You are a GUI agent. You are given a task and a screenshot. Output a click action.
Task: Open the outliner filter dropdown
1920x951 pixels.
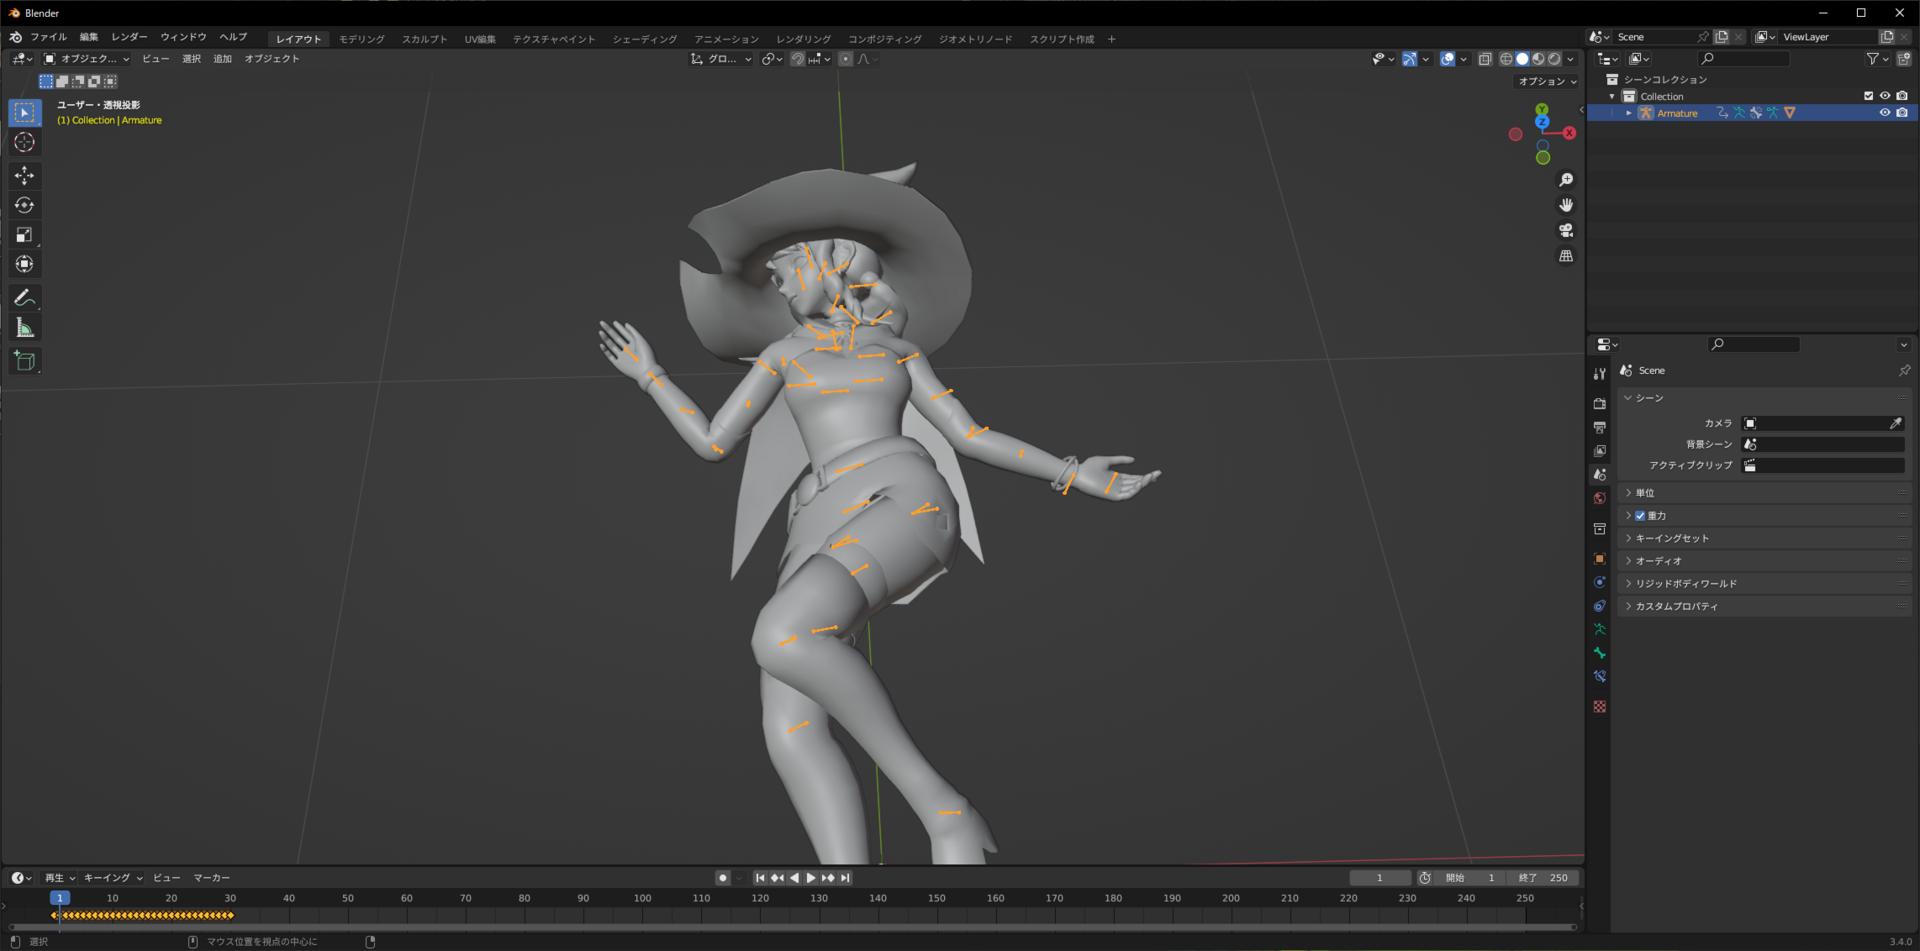[x=1877, y=59]
